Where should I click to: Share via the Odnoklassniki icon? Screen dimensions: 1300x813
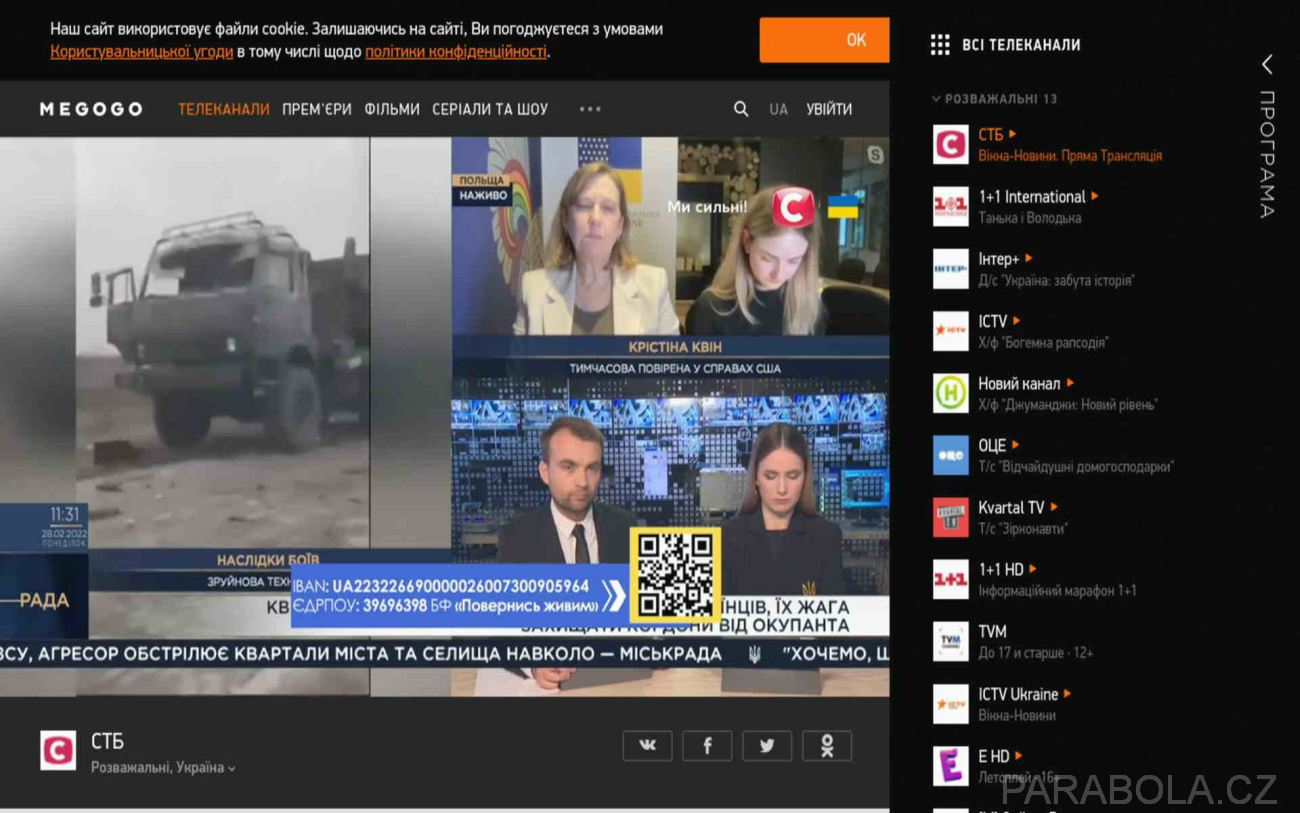pos(827,745)
